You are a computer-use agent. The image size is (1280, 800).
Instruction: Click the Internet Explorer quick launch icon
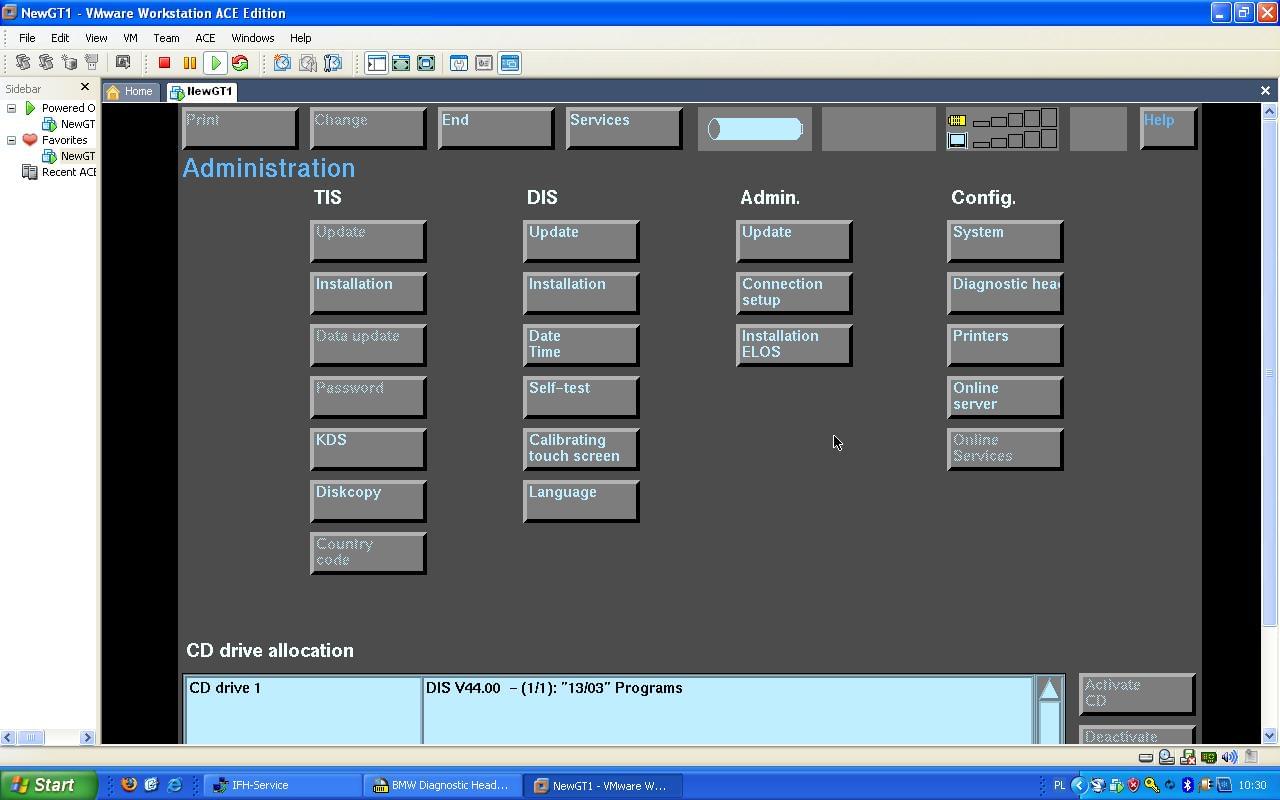(x=174, y=785)
